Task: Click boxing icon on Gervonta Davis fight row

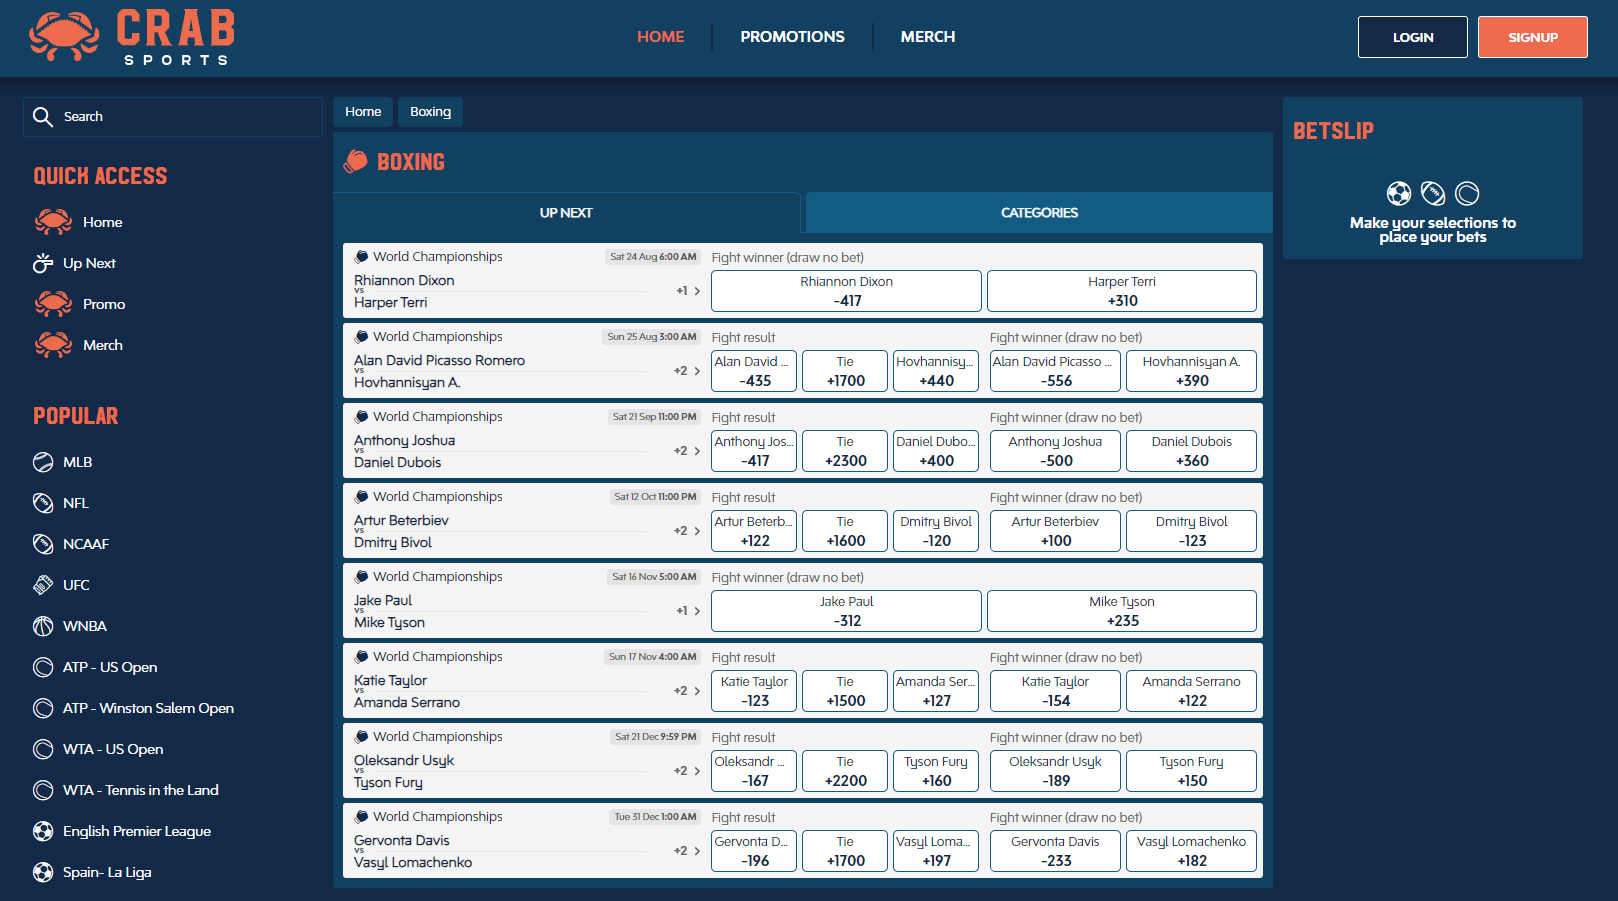Action: (361, 817)
